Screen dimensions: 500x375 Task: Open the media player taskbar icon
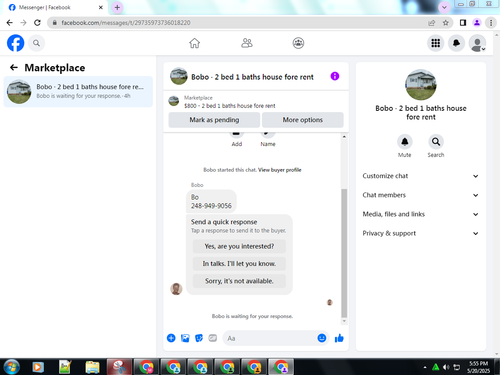click(38, 367)
